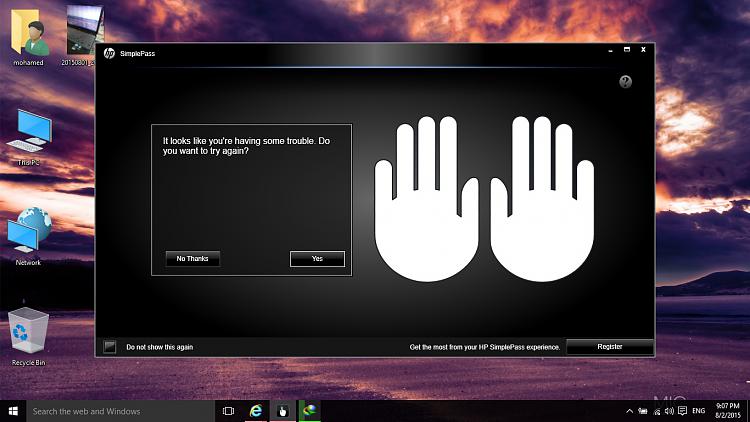Image resolution: width=750 pixels, height=422 pixels.
Task: Select the 20150801 image file on desktop
Action: point(82,36)
